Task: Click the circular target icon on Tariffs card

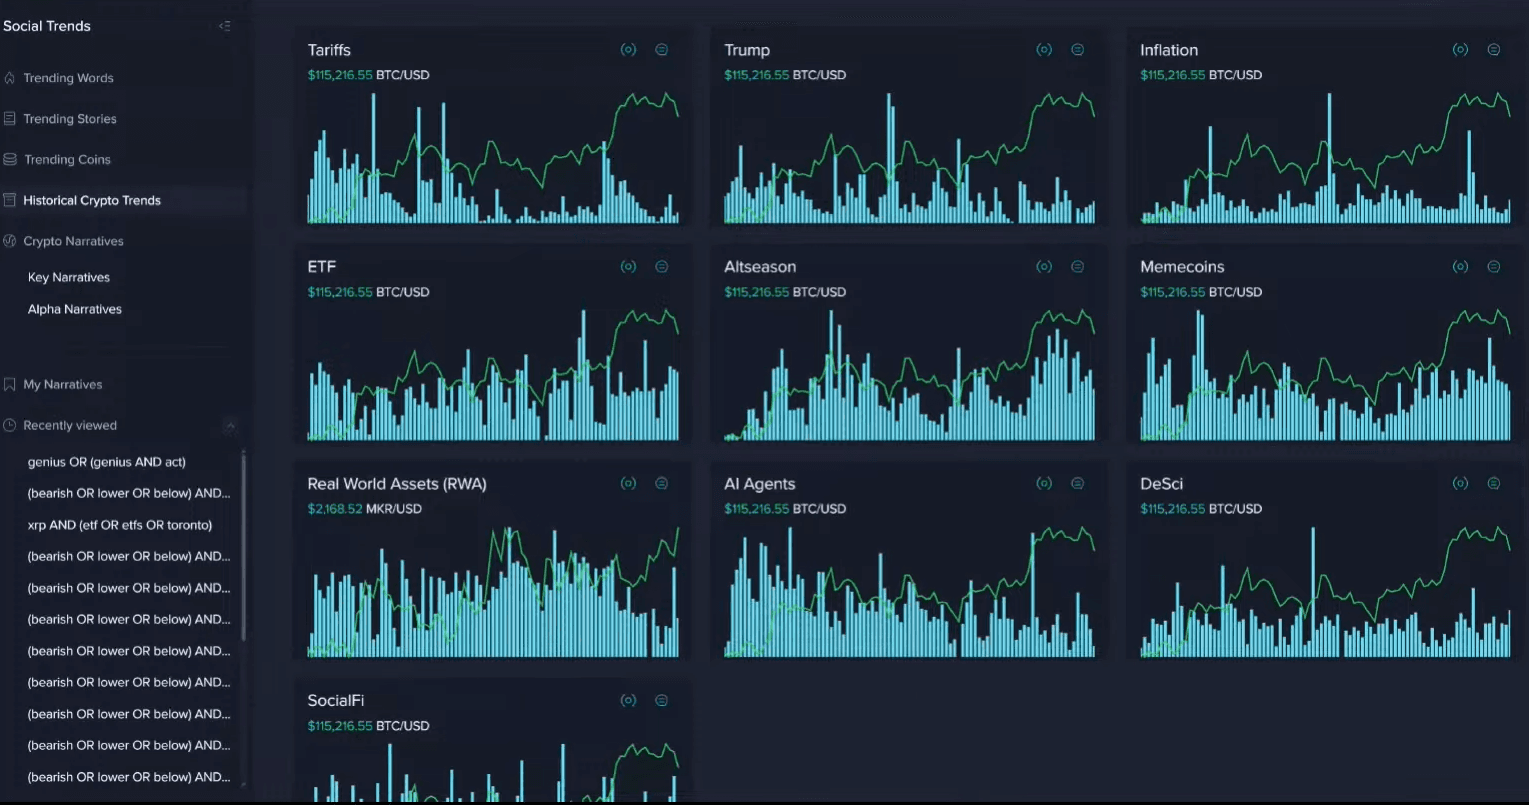Action: 628,50
